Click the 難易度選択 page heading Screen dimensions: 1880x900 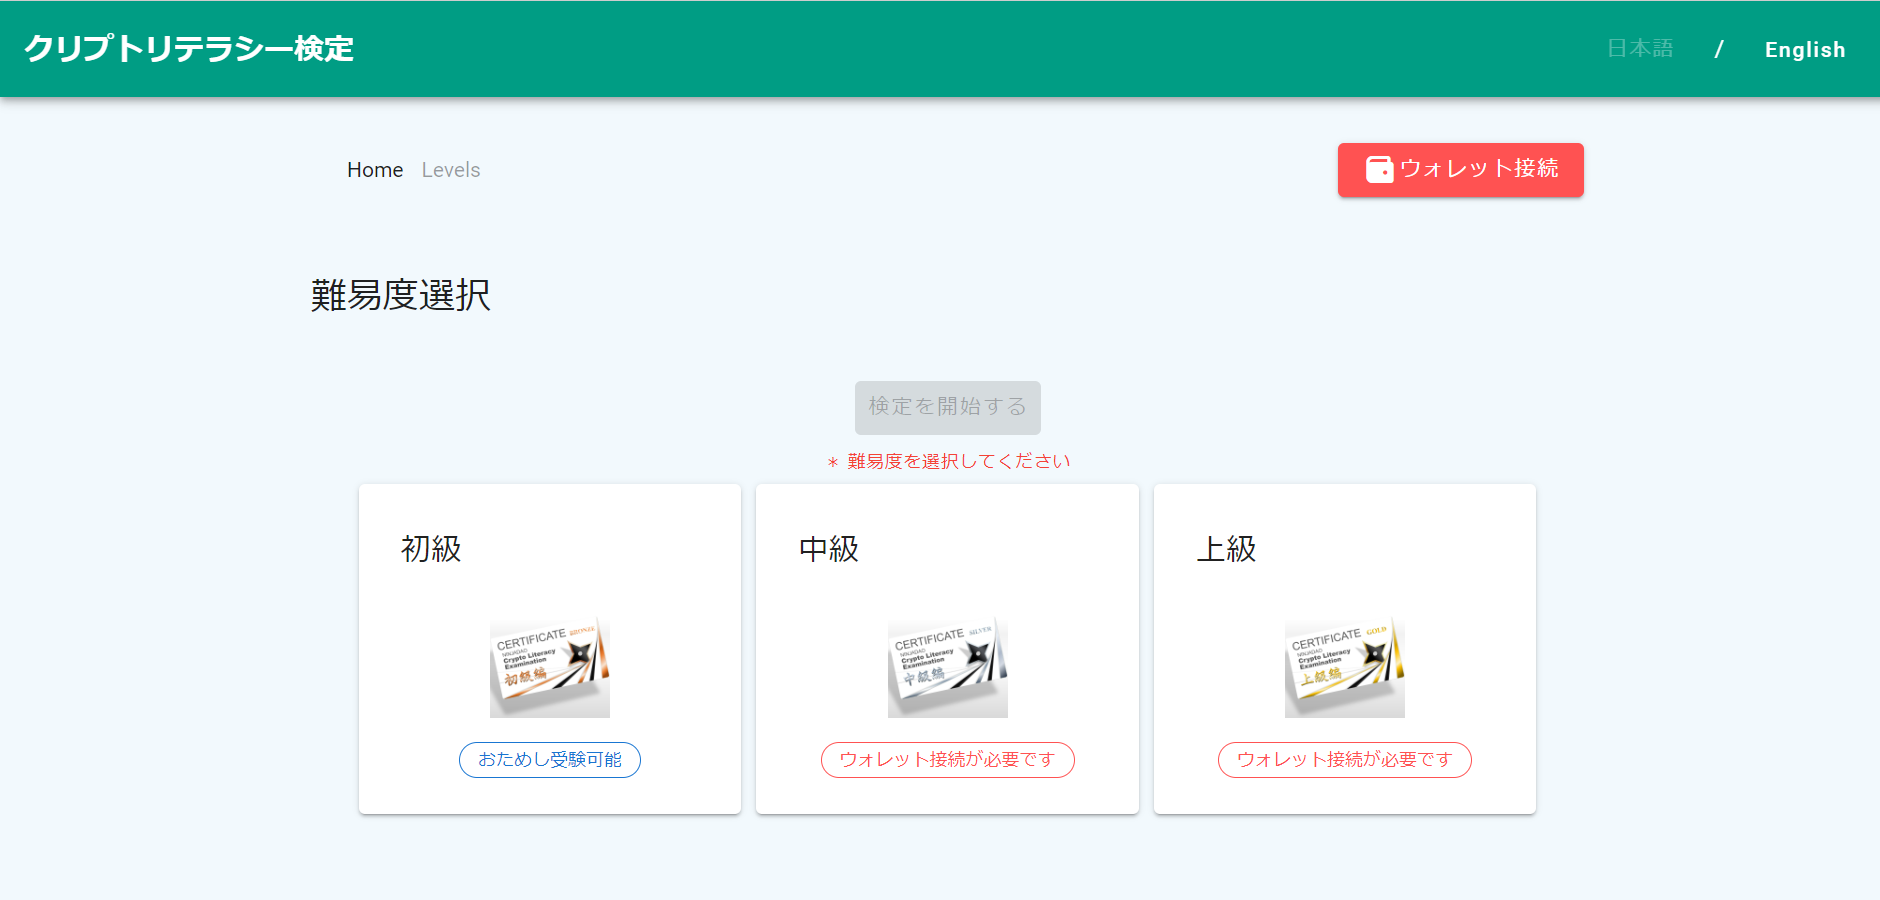[401, 295]
